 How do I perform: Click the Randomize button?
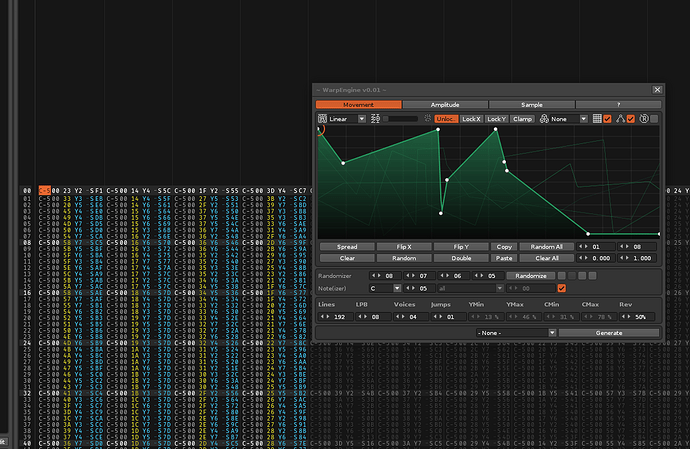tap(530, 275)
